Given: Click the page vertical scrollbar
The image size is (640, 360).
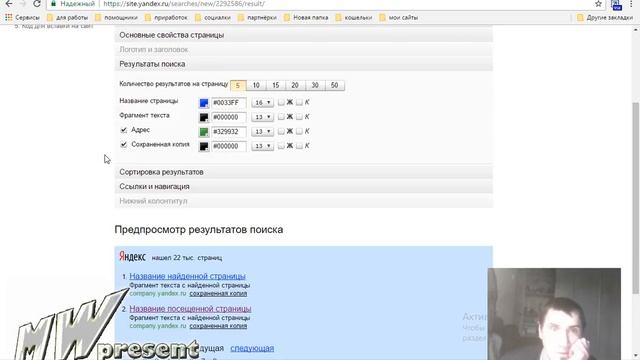Looking at the screenshot, I should click(636, 198).
